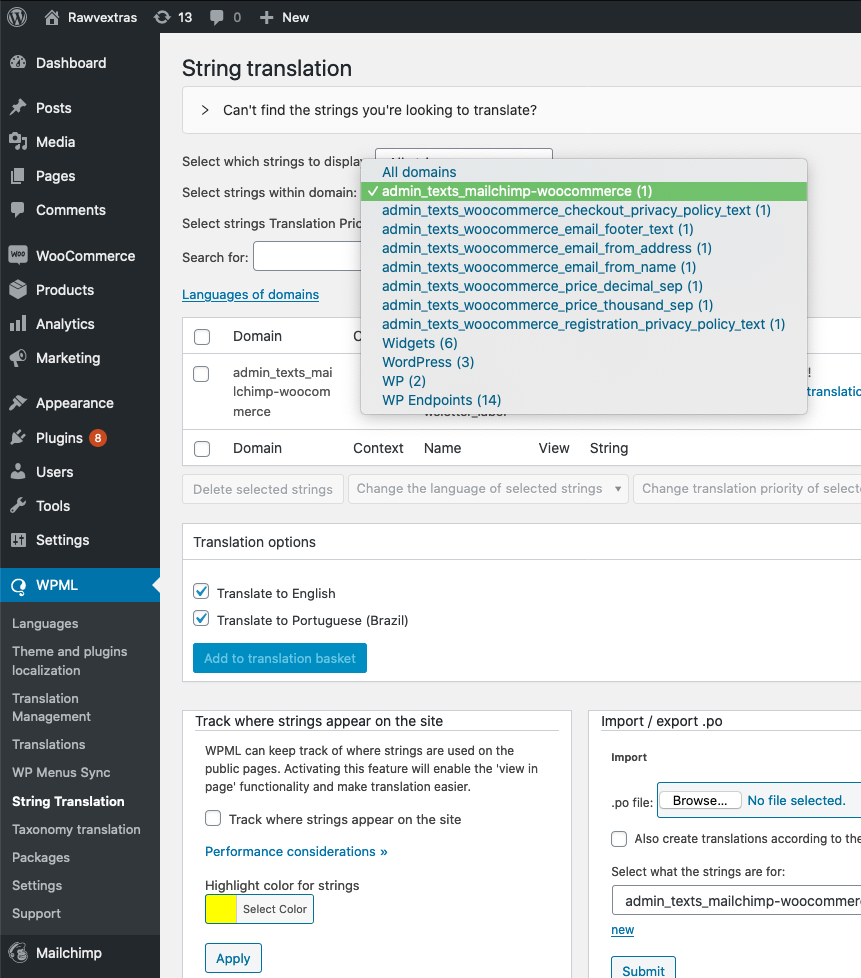Click the Search for text field
Image resolution: width=861 pixels, height=978 pixels.
click(x=306, y=257)
